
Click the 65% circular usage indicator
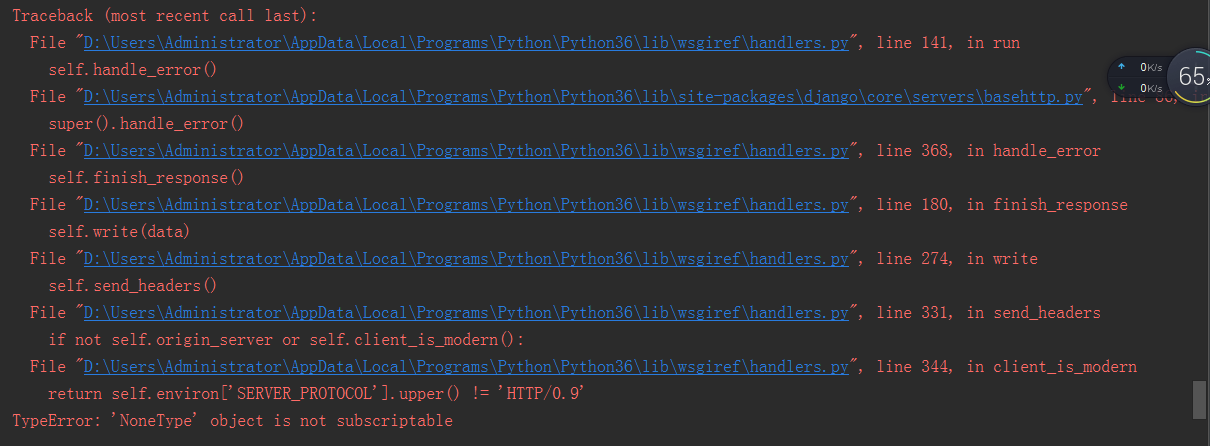pos(1190,77)
